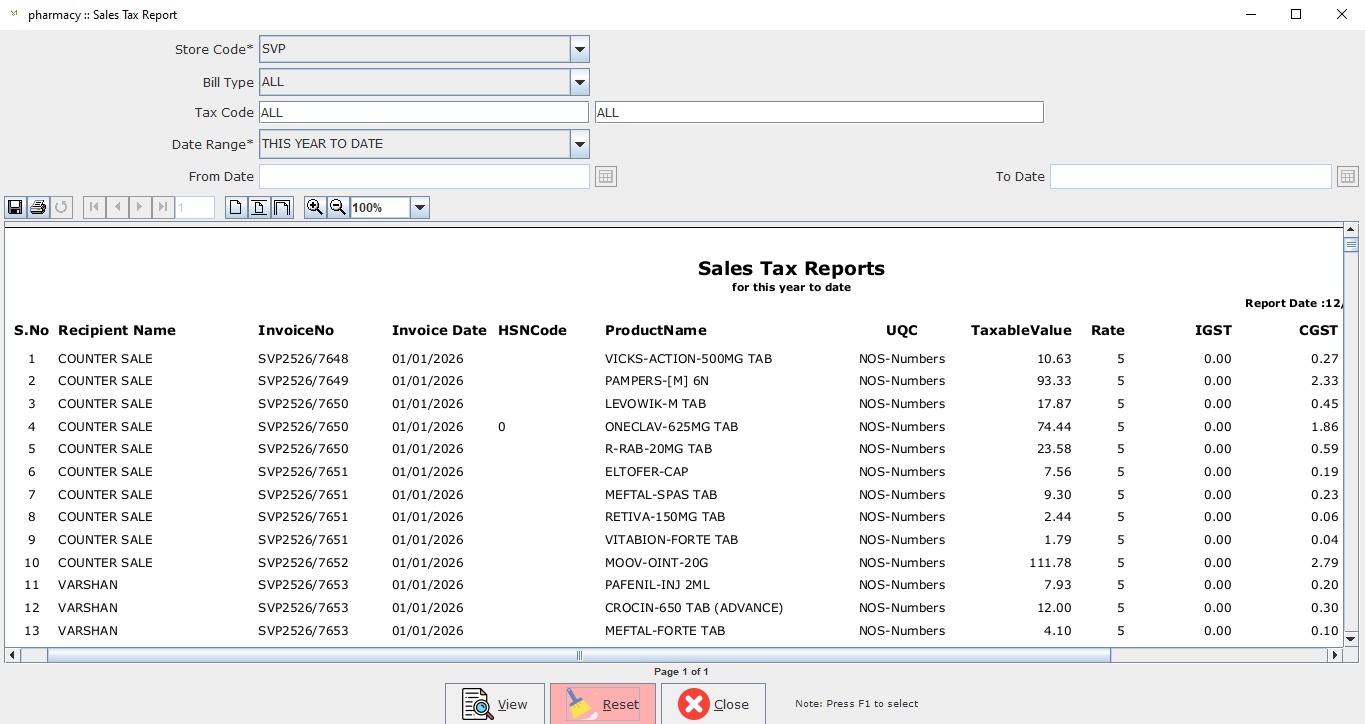Viewport: 1365px width, 724px height.
Task: Click into the To Date field
Action: click(1191, 177)
